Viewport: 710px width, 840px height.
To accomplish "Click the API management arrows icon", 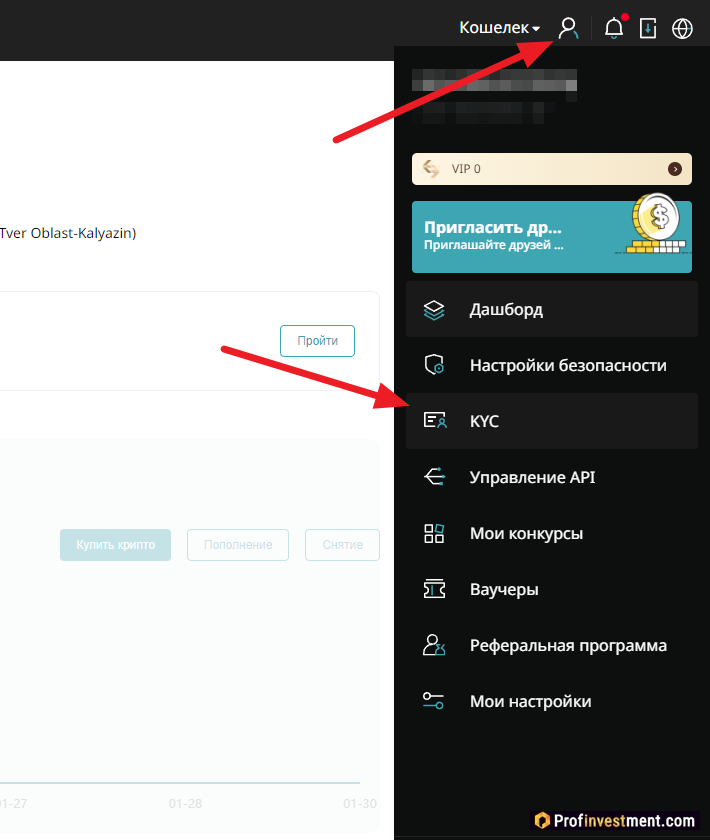I will (x=434, y=477).
